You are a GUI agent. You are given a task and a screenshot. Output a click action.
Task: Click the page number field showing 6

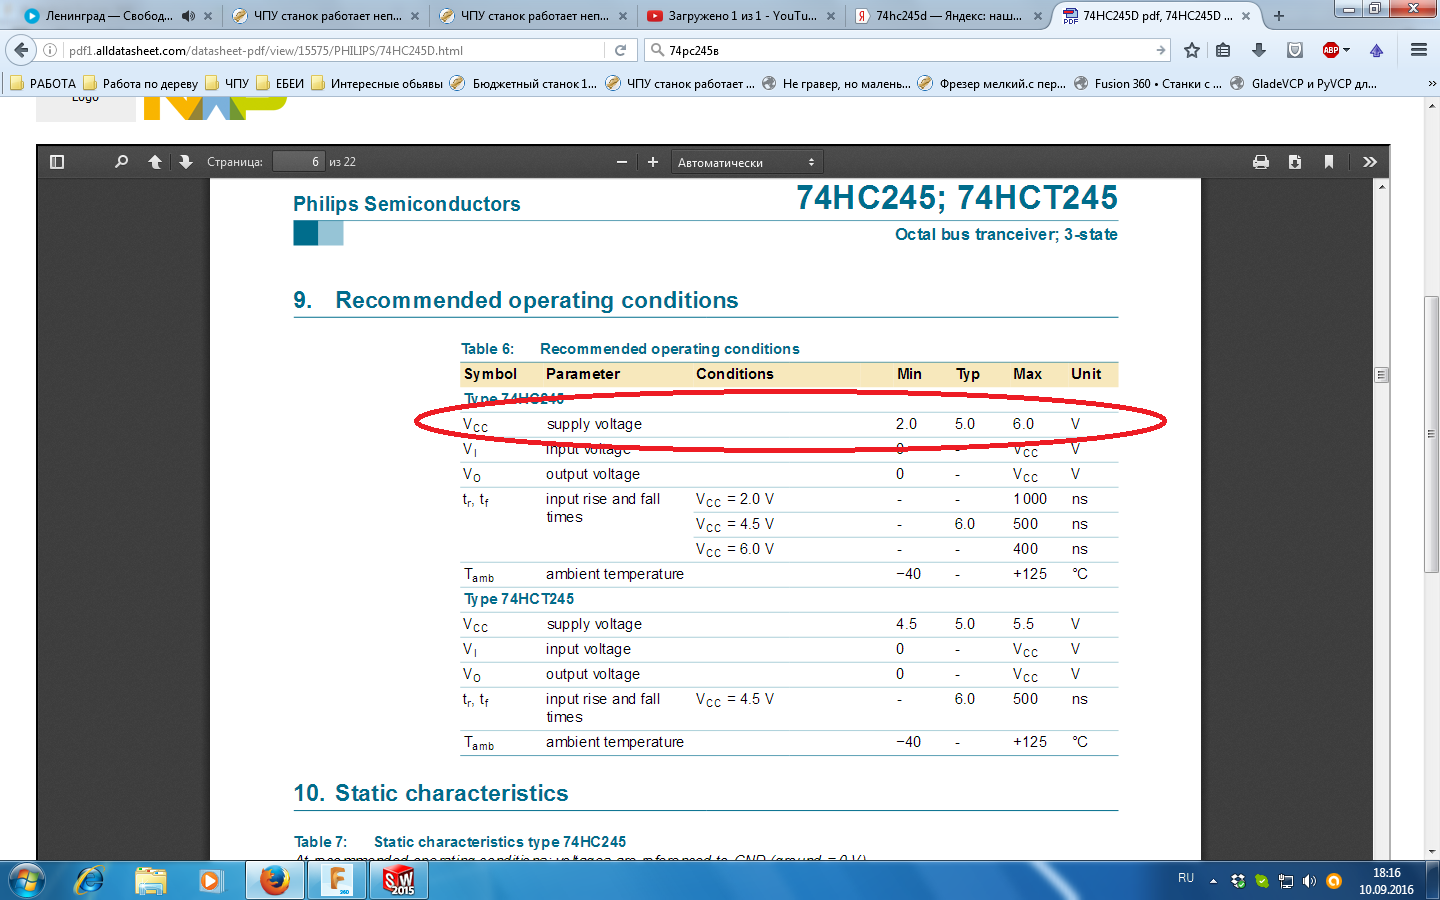[x=298, y=162]
